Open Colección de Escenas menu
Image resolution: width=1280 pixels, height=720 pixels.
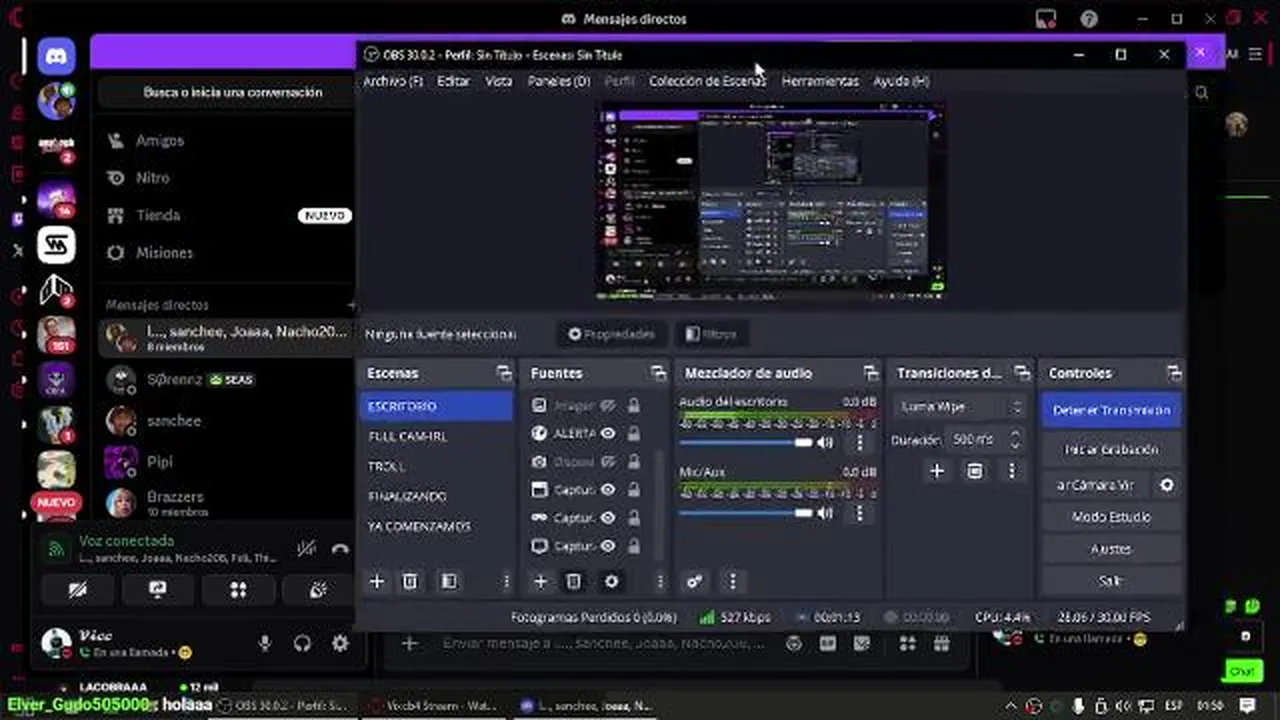707,81
